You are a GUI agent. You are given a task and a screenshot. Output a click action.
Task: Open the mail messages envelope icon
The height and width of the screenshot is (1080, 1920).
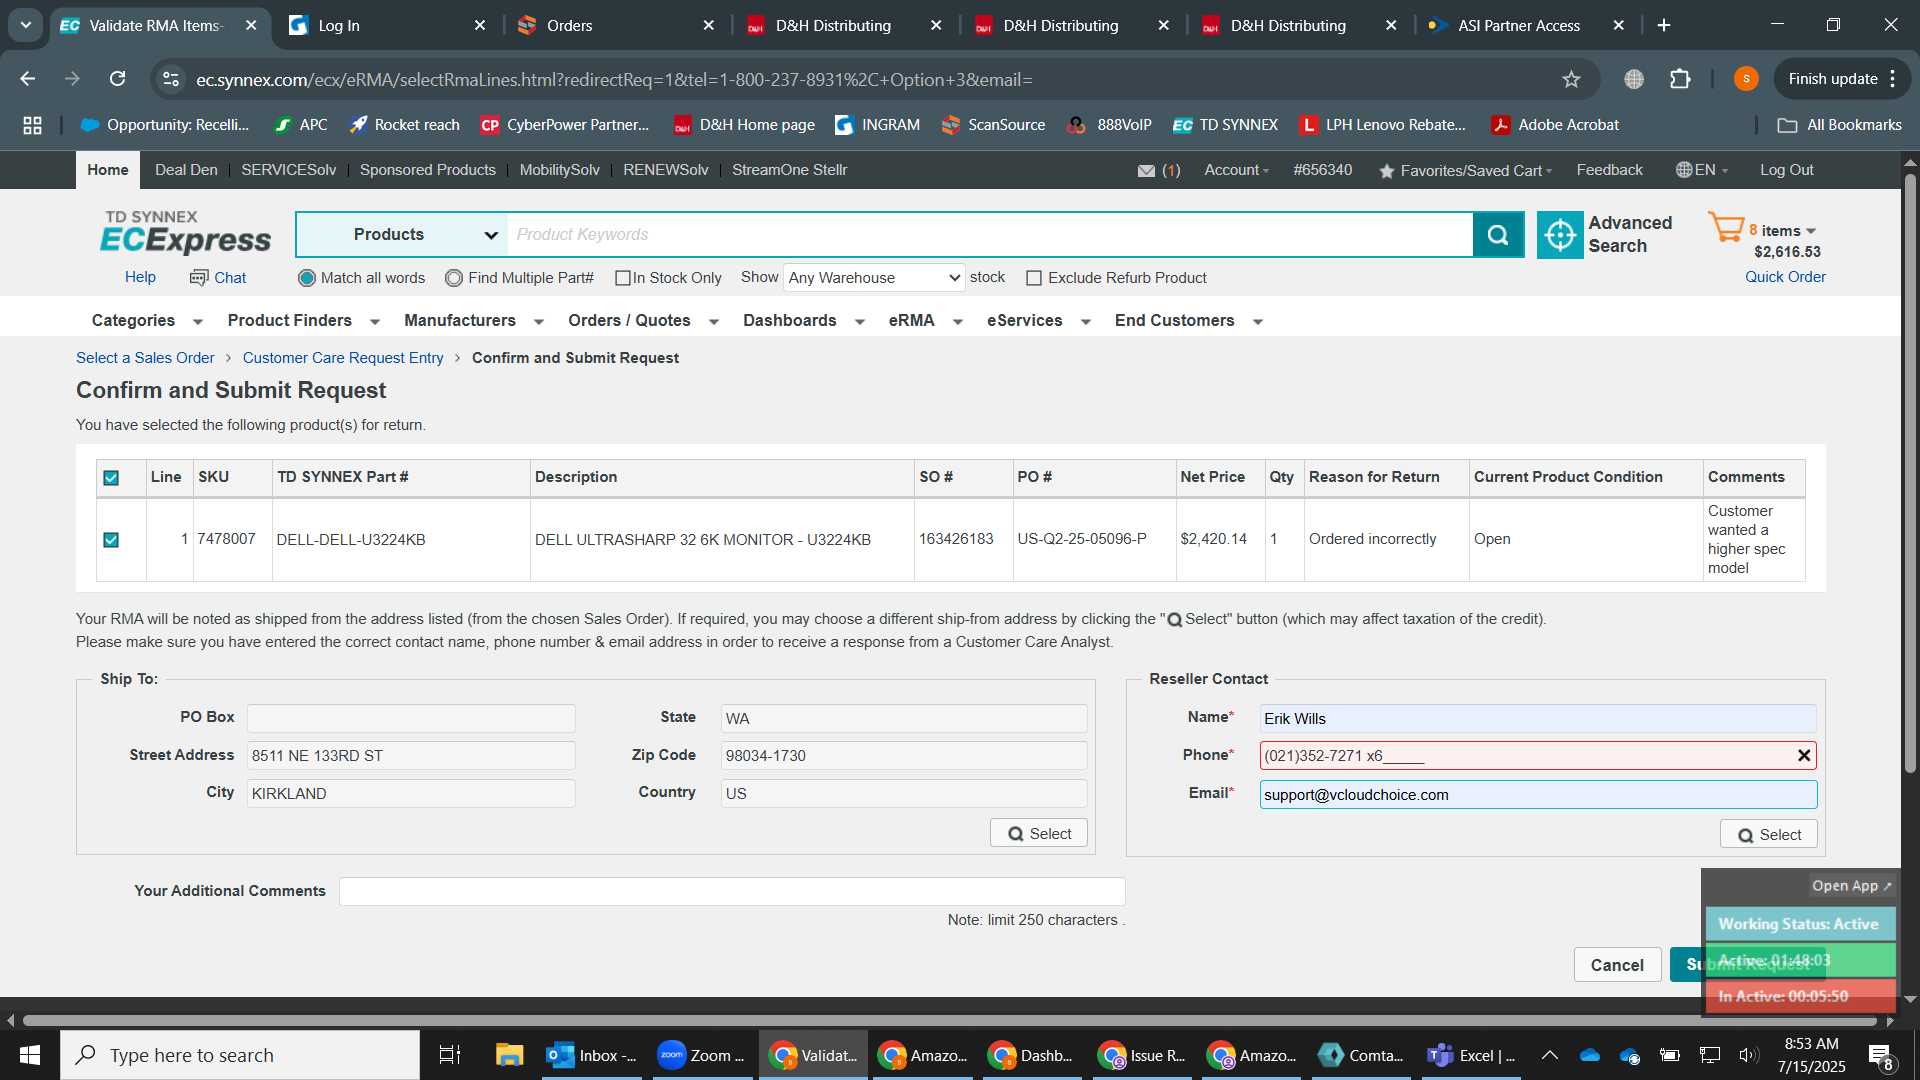pos(1146,171)
